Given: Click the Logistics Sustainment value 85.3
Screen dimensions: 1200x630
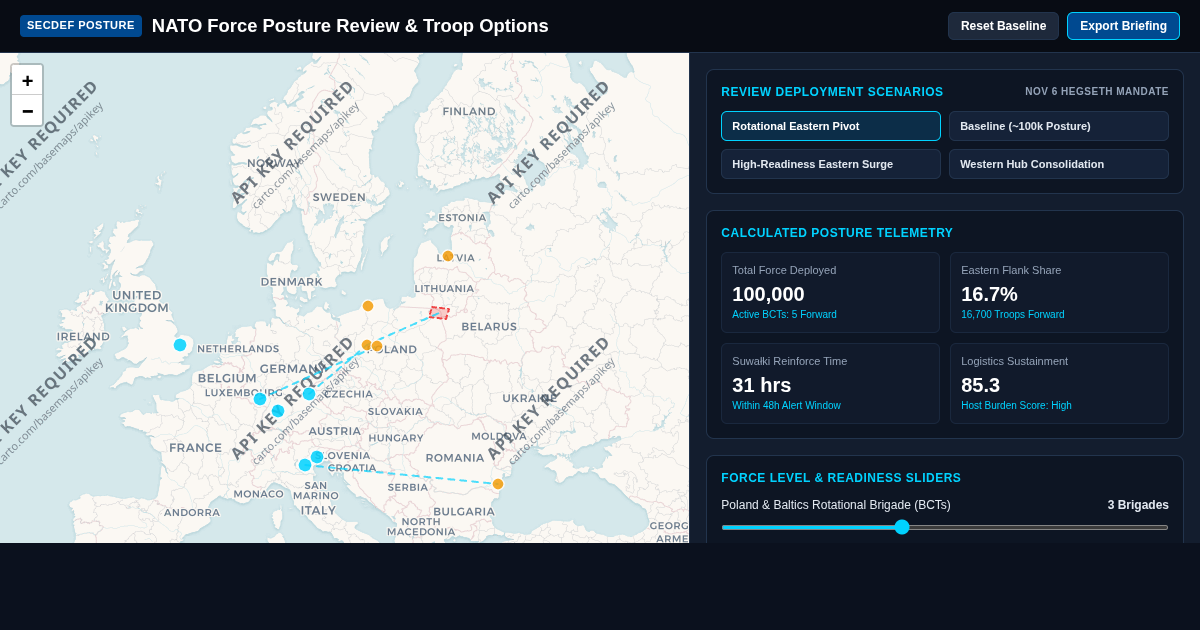Looking at the screenshot, I should 980,385.
